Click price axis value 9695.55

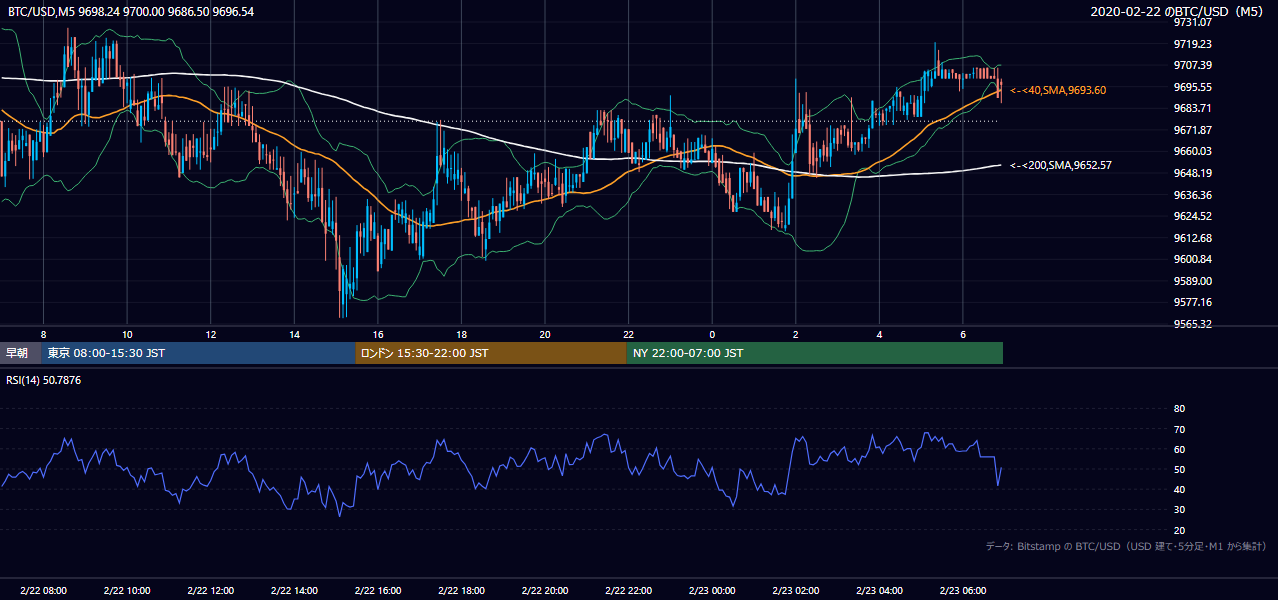[1193, 87]
